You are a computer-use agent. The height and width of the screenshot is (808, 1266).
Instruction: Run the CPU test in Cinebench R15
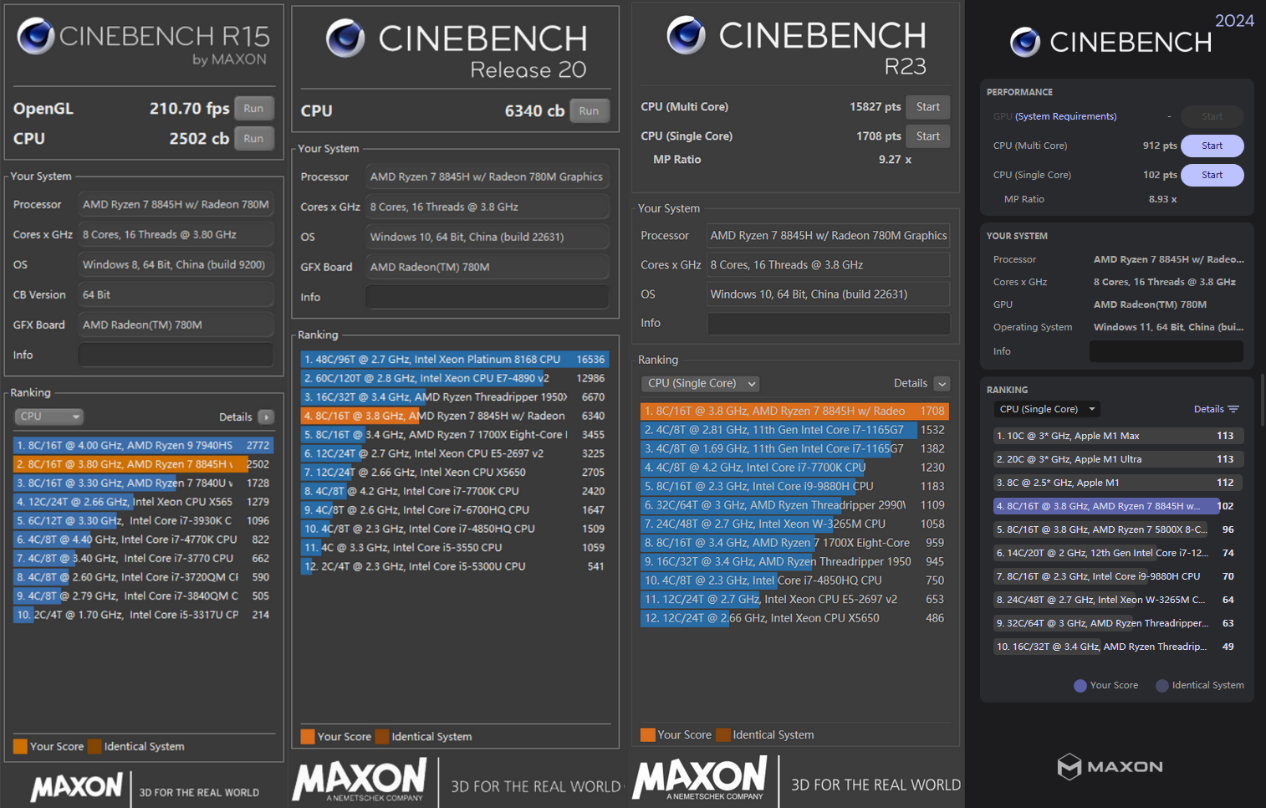(x=254, y=138)
